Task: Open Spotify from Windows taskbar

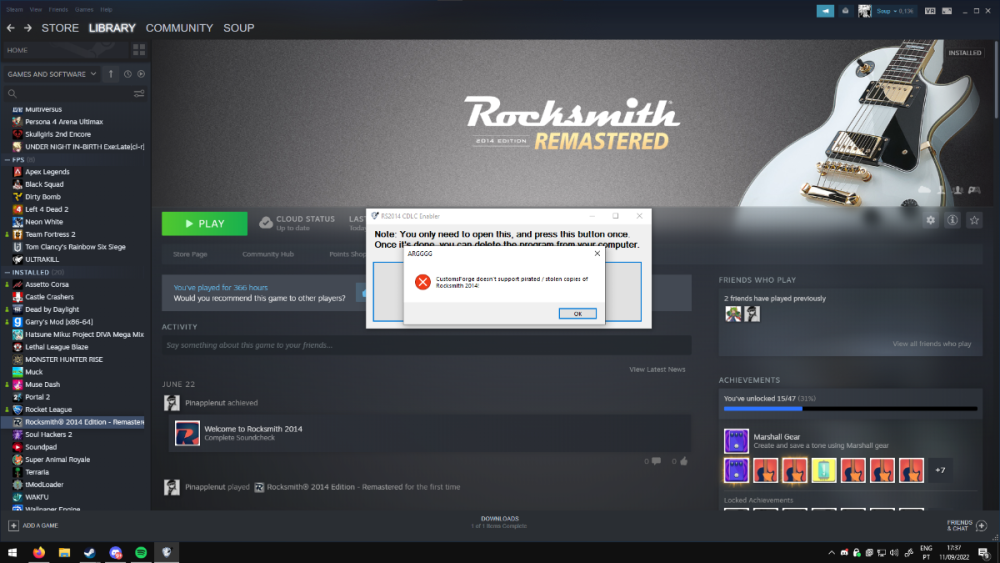Action: tap(141, 552)
